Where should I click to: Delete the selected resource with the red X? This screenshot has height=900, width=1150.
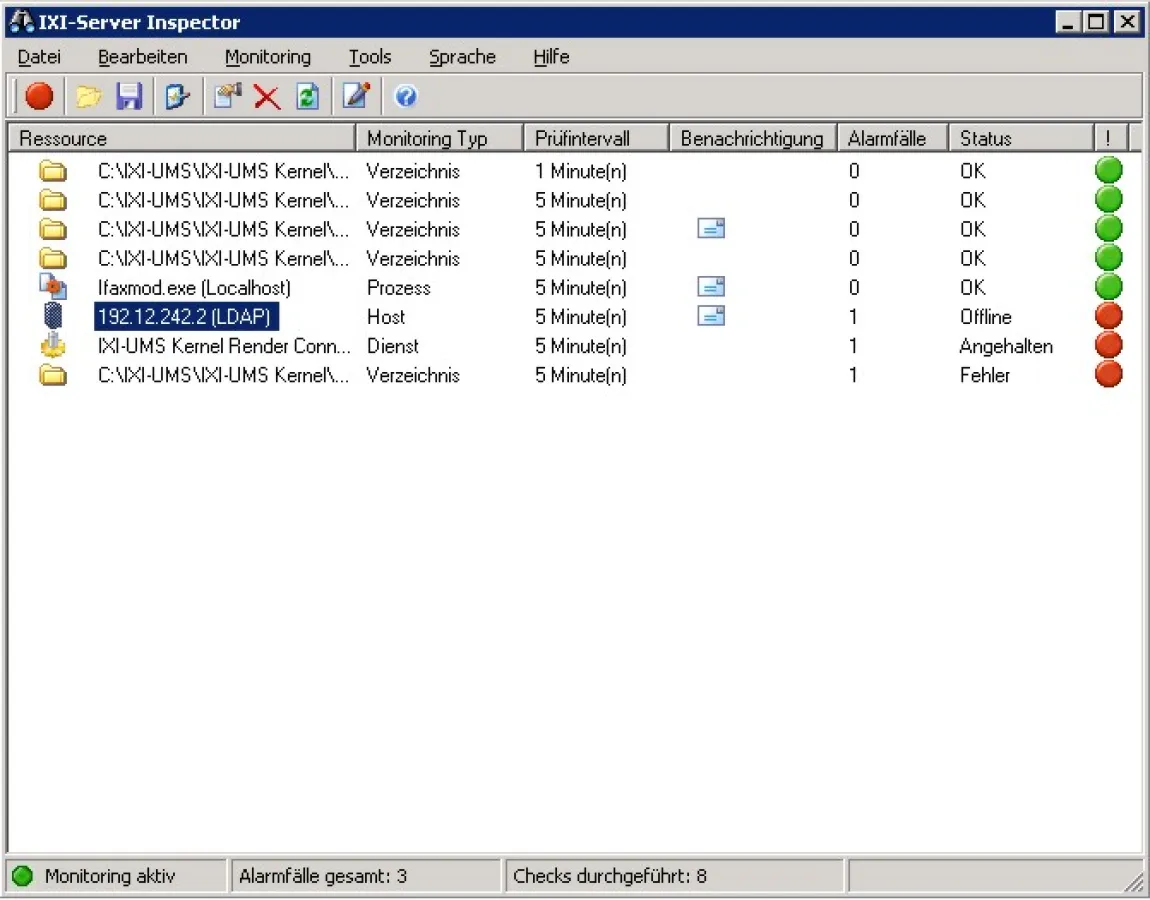click(x=265, y=96)
